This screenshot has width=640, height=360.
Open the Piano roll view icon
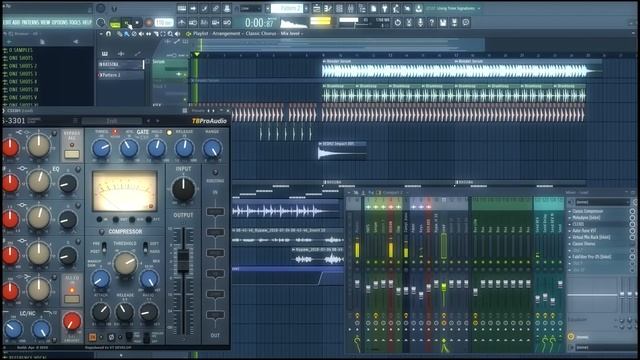328,9
